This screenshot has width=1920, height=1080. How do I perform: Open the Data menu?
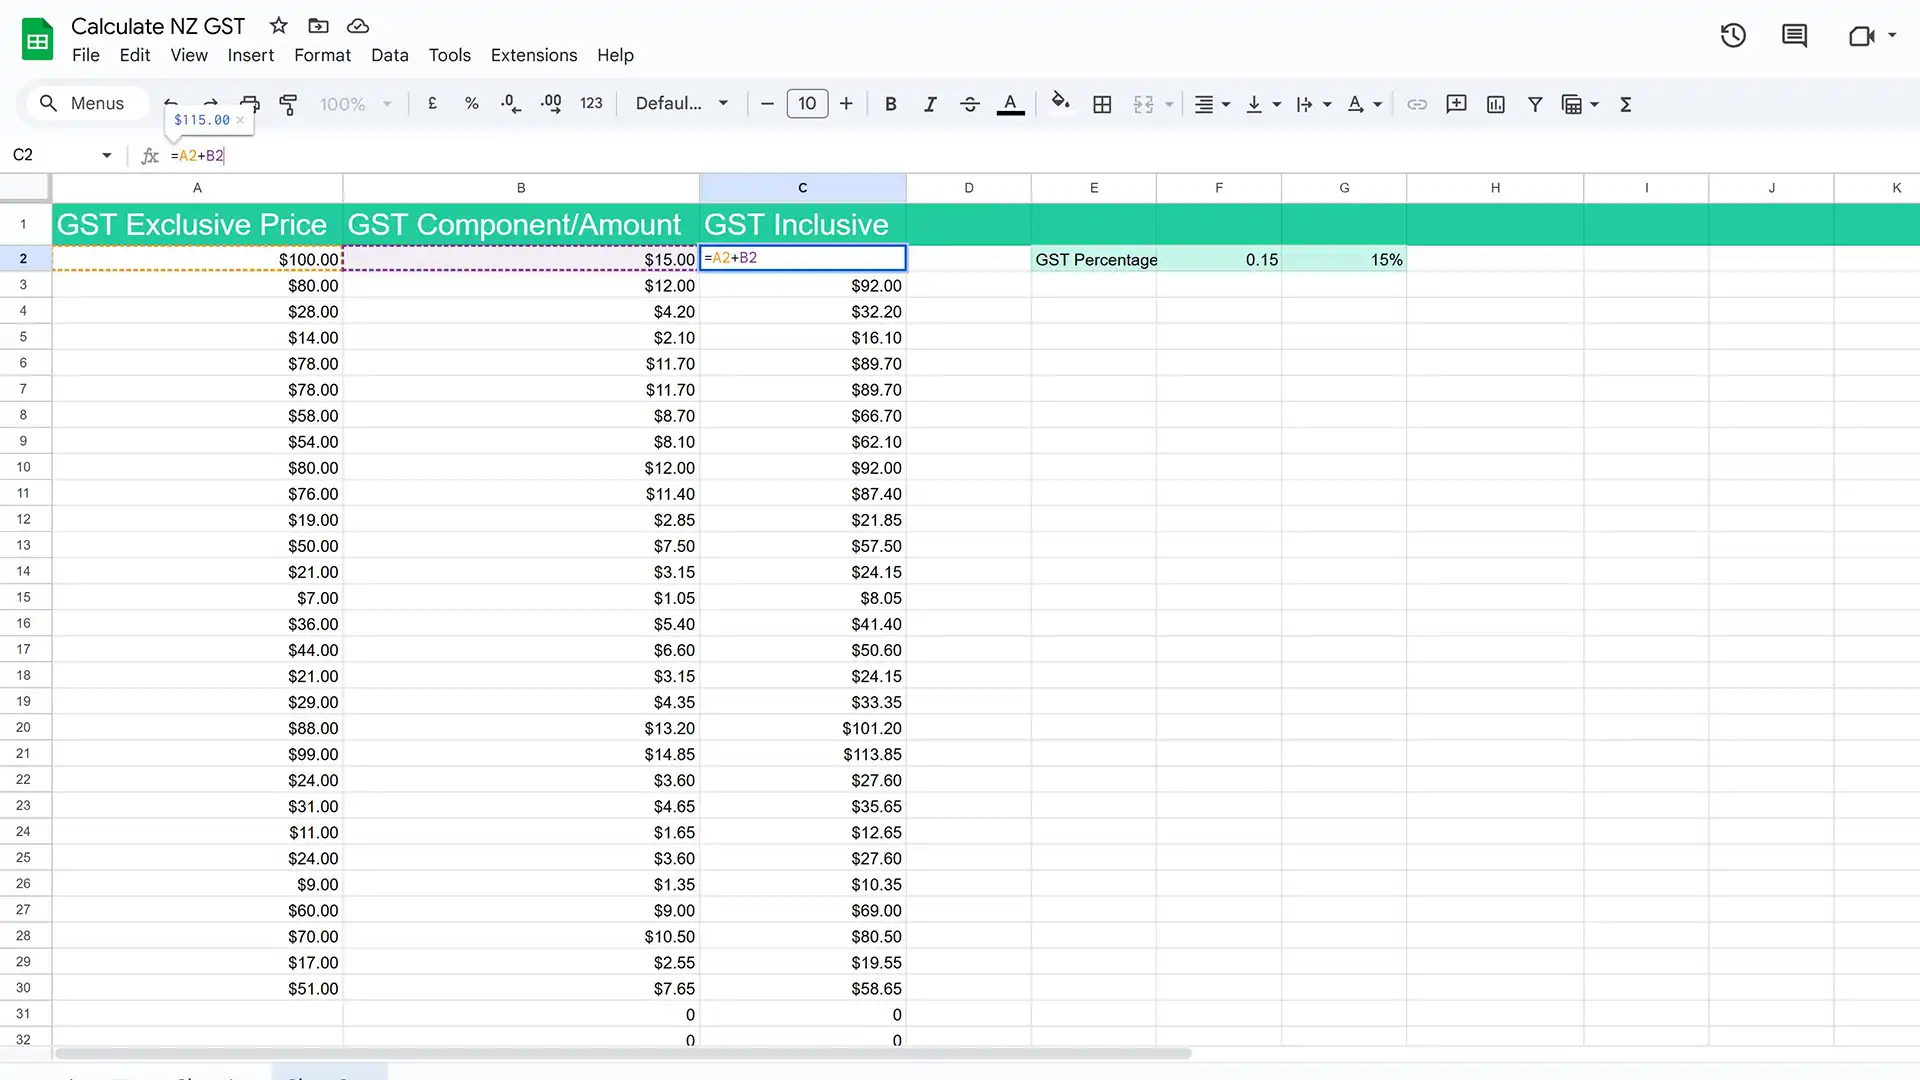[x=389, y=56]
